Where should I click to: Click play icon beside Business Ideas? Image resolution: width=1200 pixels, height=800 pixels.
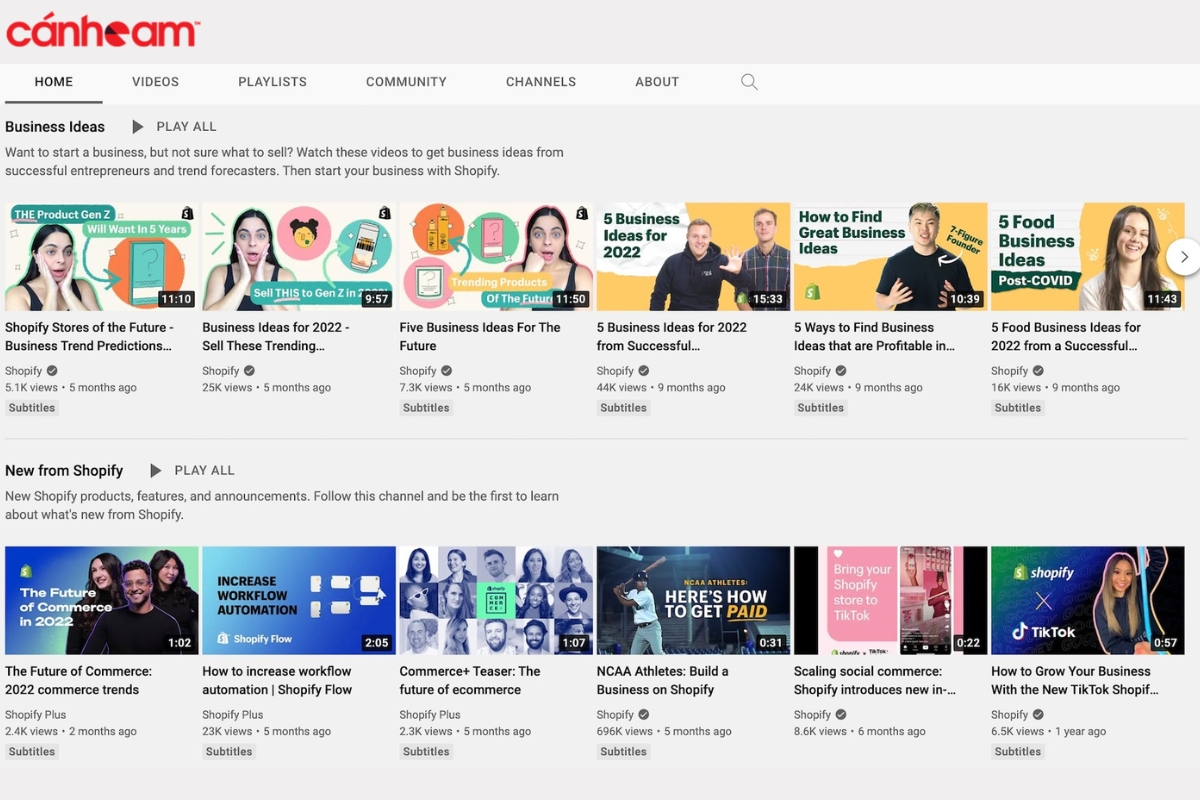click(138, 127)
